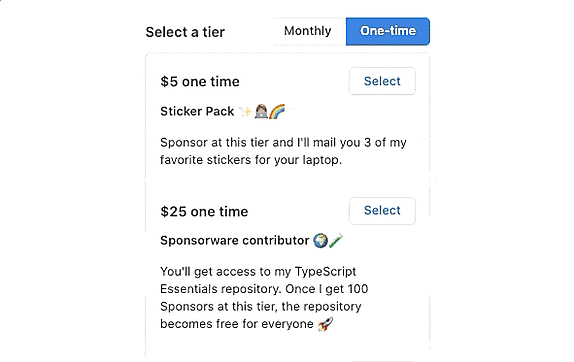Click the Sticker Pack tier title
This screenshot has width=574, height=362.
pyautogui.click(x=197, y=111)
